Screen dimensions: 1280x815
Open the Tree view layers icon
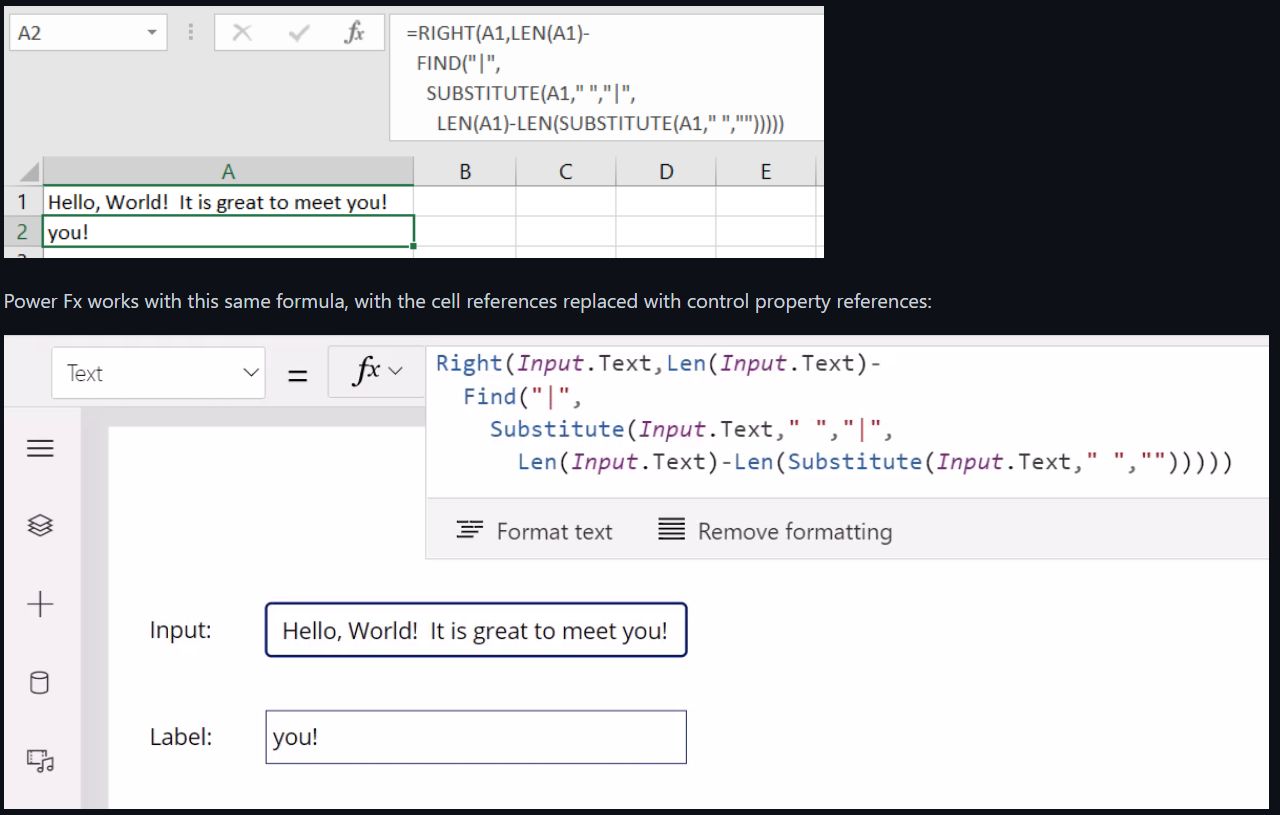pos(40,526)
